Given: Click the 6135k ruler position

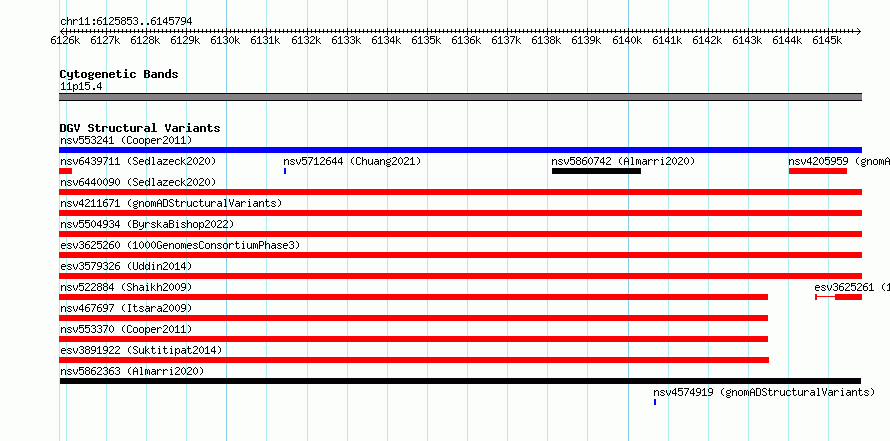Looking at the screenshot, I should click(x=427, y=40).
